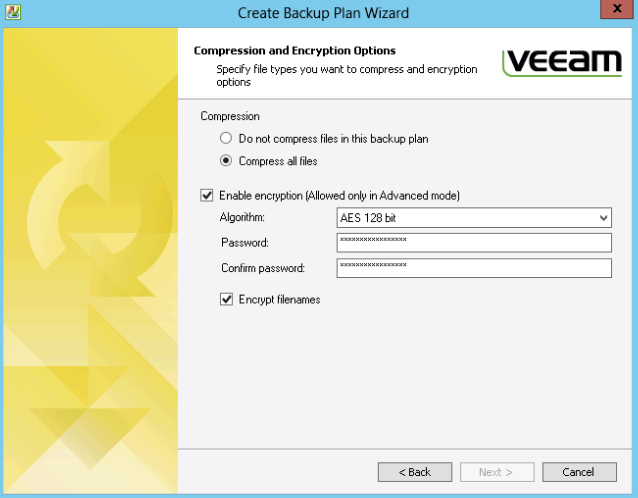Viewport: 638px width, 498px height.
Task: Click the 'Confirm password:' label
Action: [263, 268]
